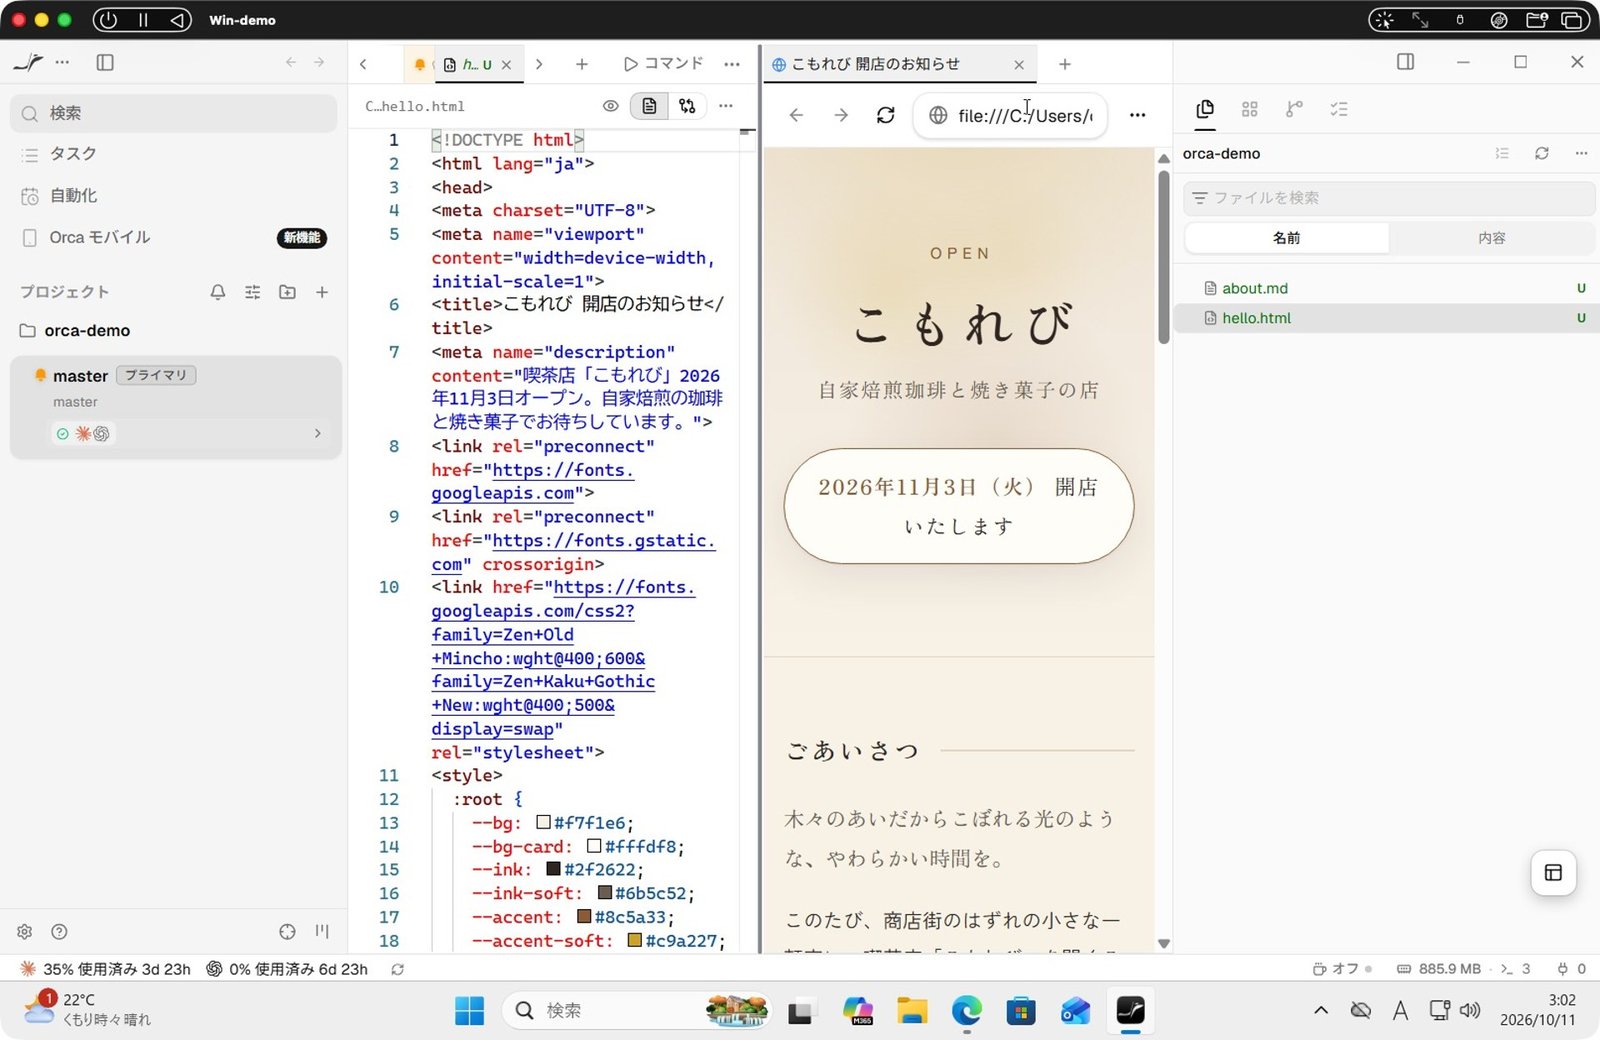This screenshot has width=1600, height=1040.
Task: Open project notifications bell icon
Action: point(218,292)
